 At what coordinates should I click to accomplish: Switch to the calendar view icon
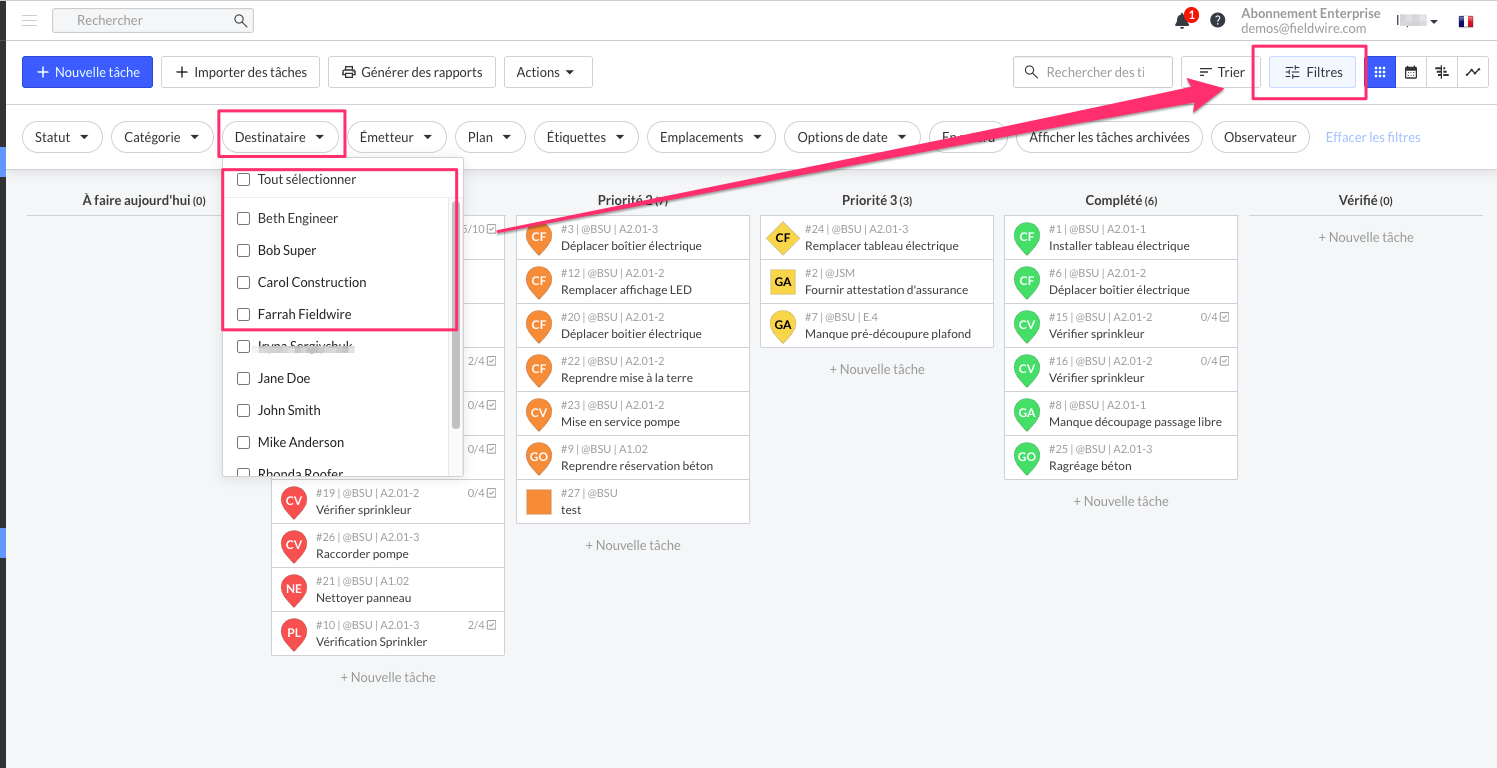(1411, 72)
